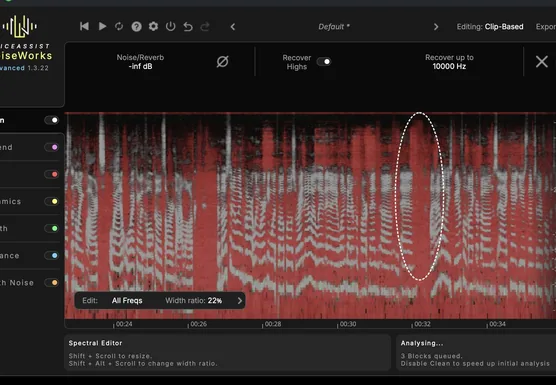This screenshot has width=556, height=385.
Task: Click the Spectral Editor heading
Action: click(x=95, y=343)
